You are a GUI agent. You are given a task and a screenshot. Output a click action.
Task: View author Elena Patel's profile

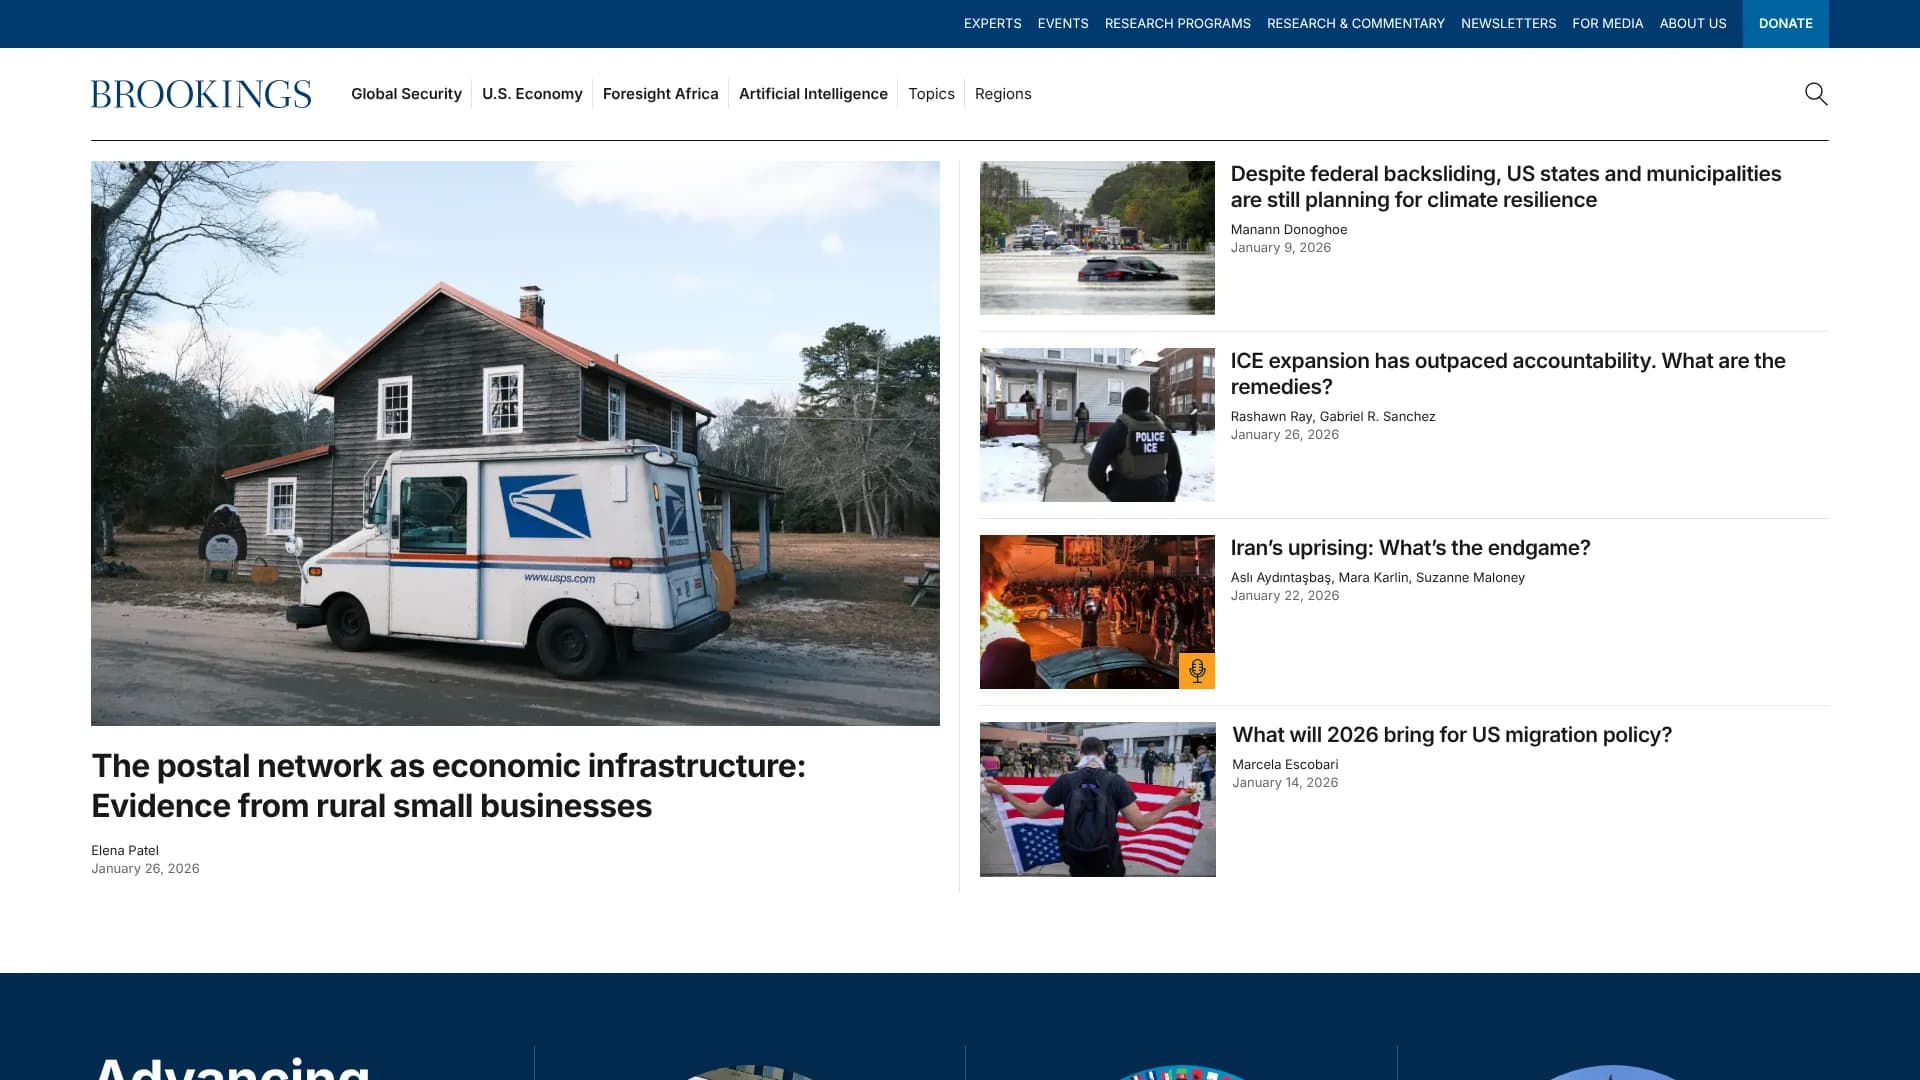[125, 850]
